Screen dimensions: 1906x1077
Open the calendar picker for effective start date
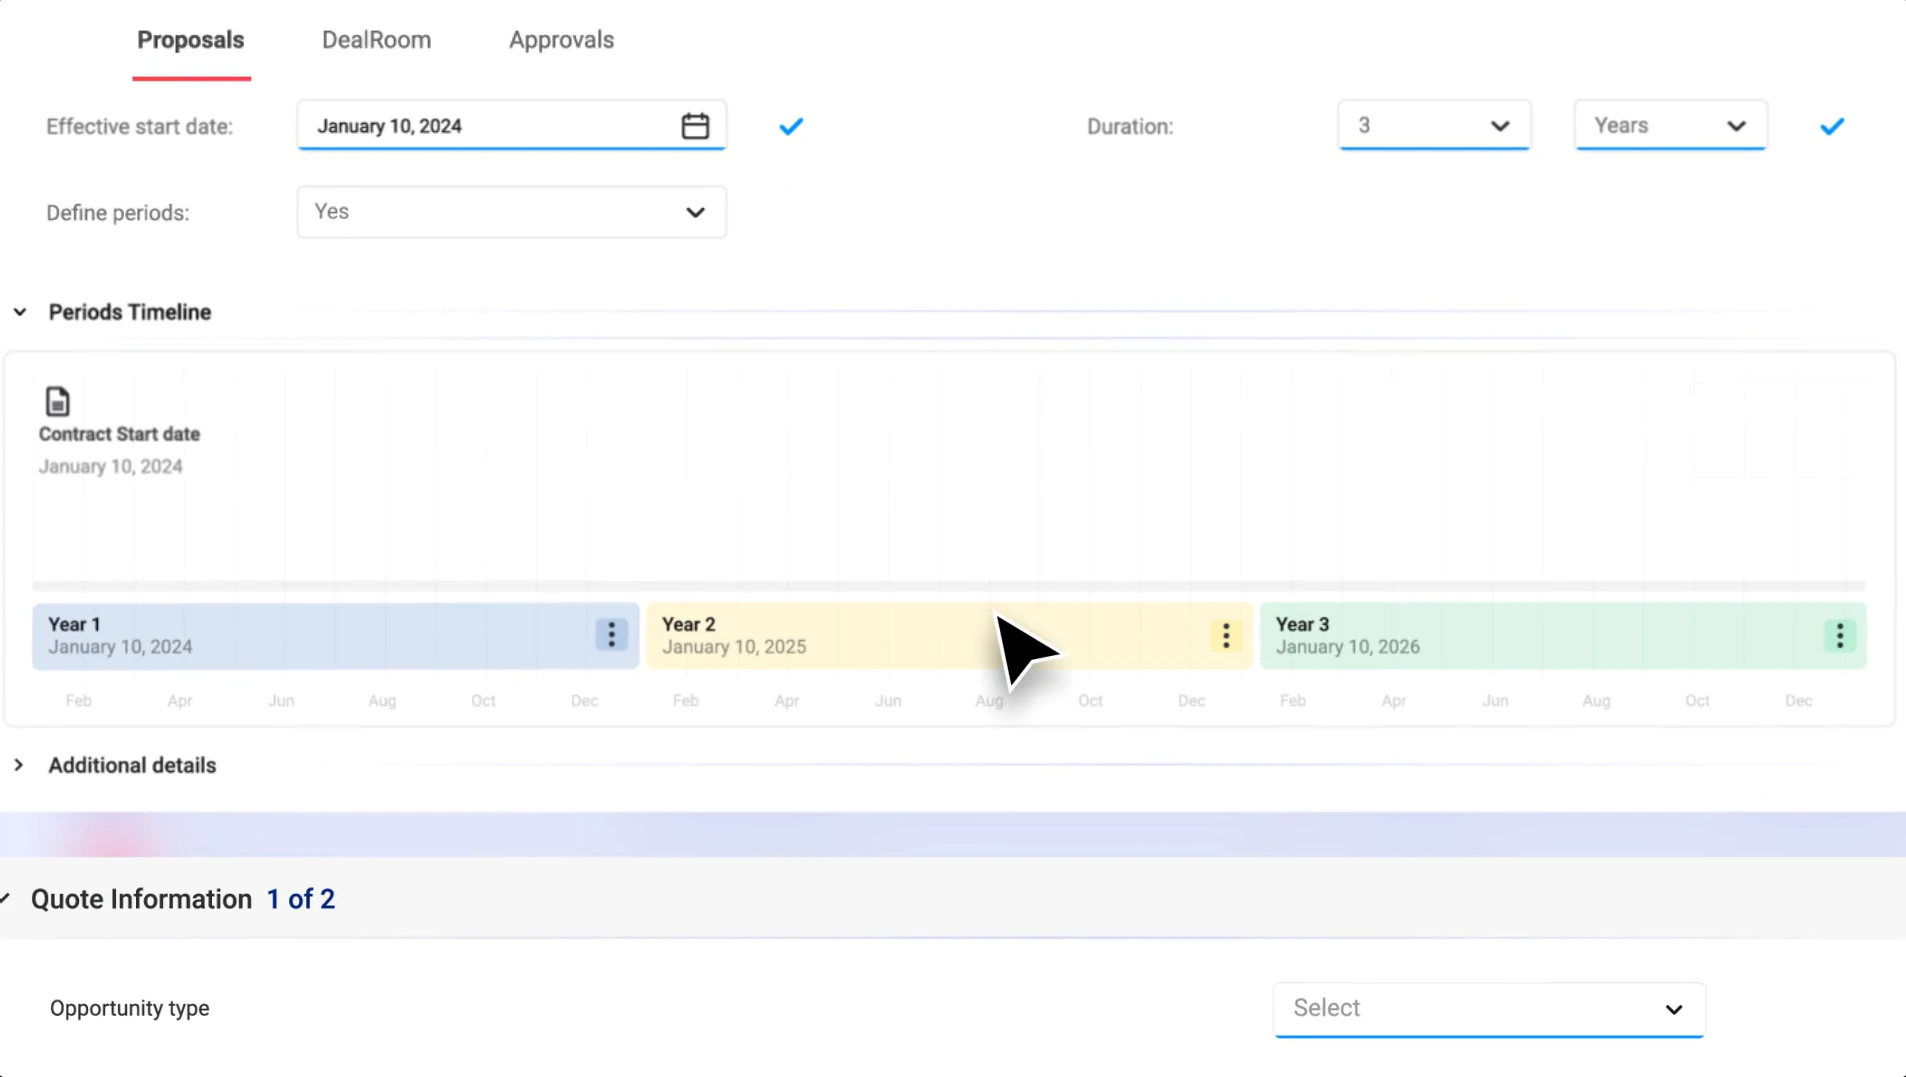coord(694,125)
